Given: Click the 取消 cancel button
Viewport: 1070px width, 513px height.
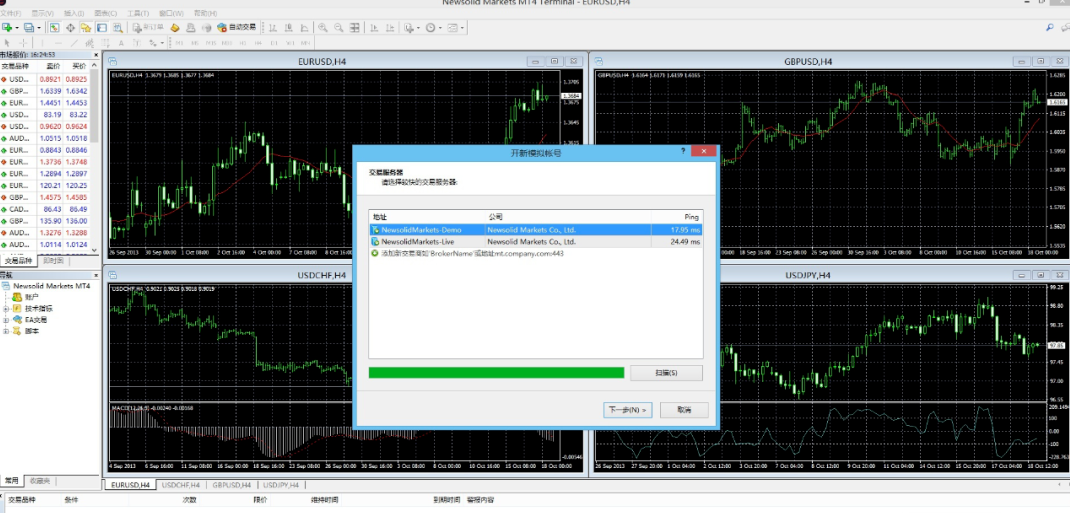Looking at the screenshot, I should [x=684, y=410].
